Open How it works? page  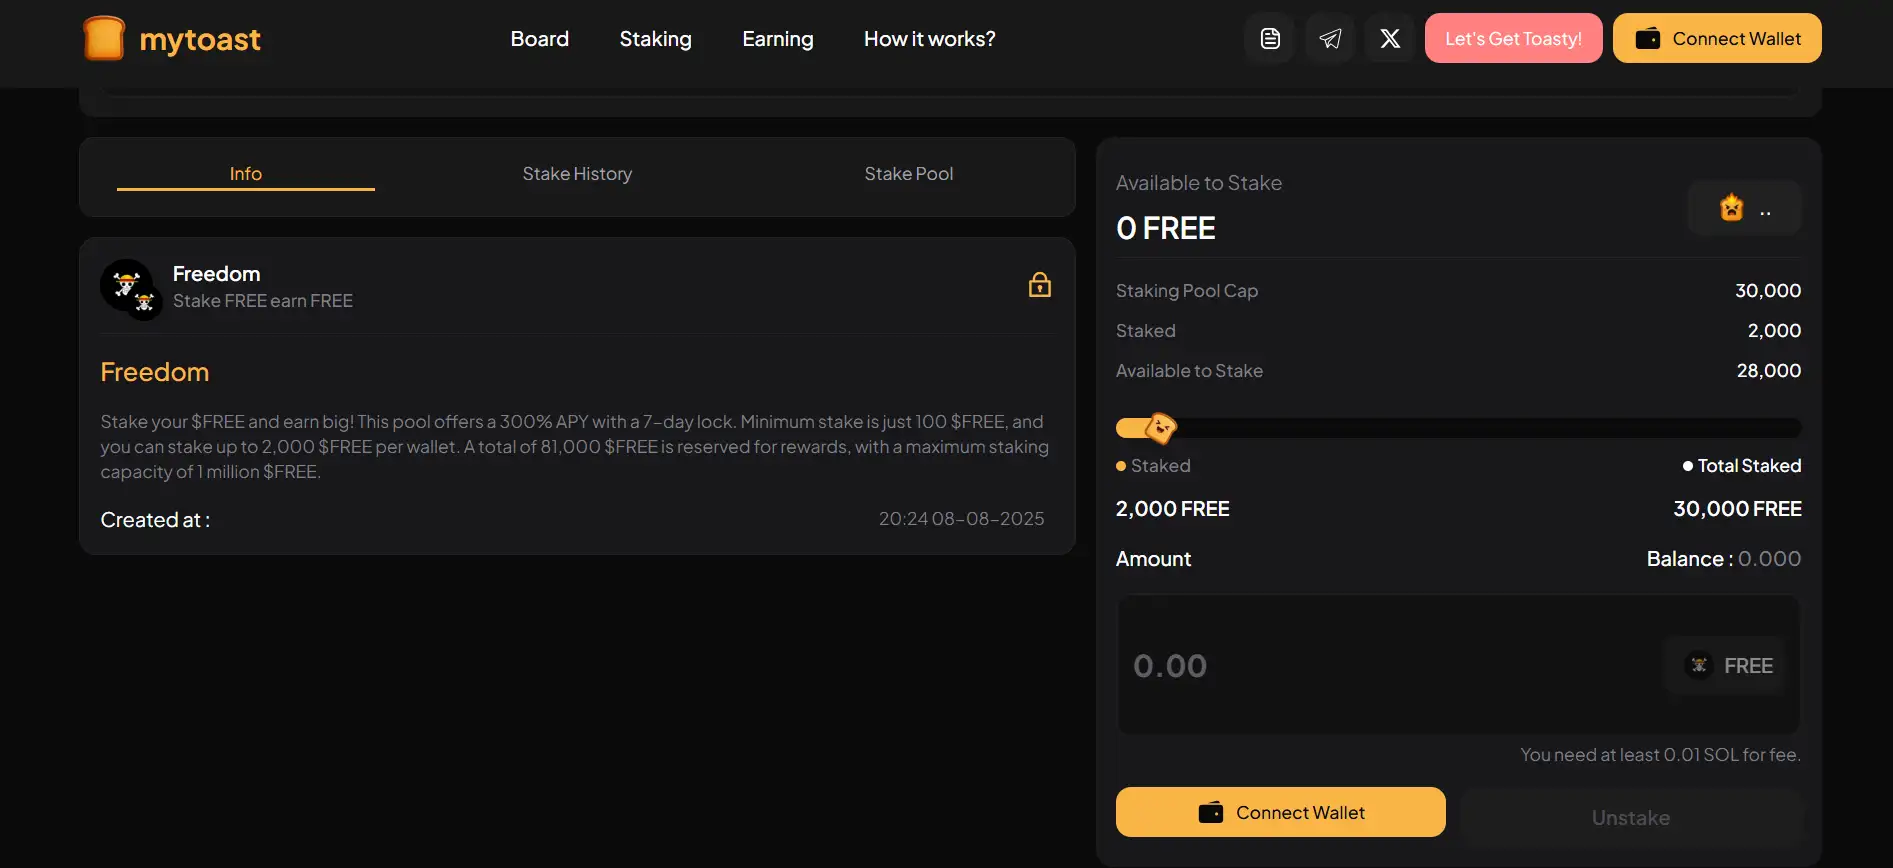tap(929, 39)
